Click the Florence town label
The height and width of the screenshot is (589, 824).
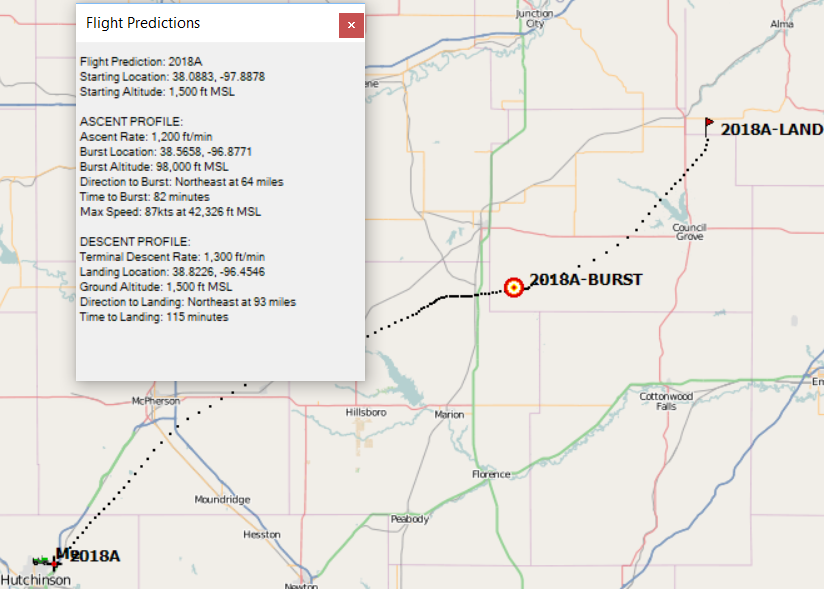point(491,474)
